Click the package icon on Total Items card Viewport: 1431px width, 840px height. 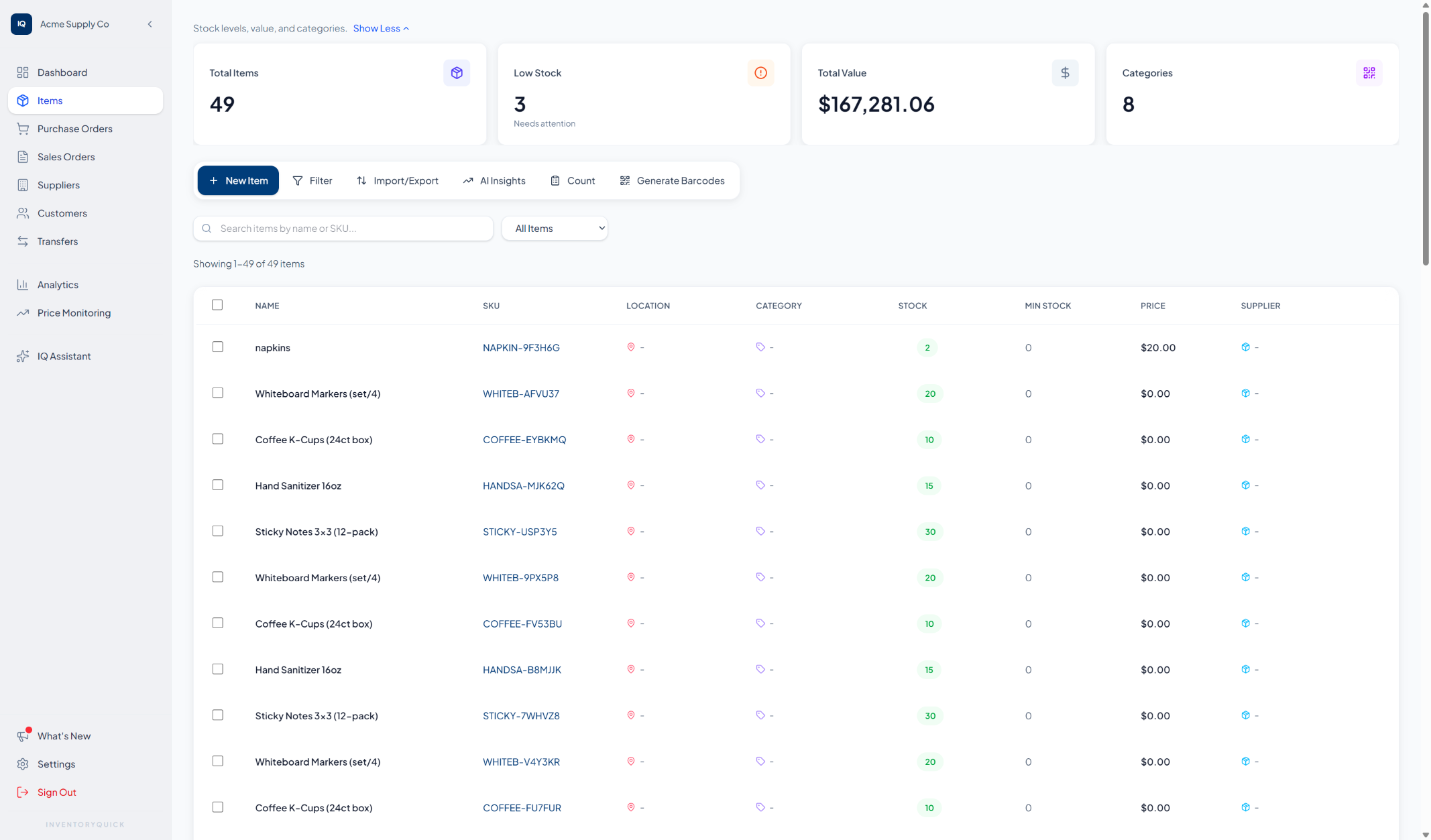457,72
